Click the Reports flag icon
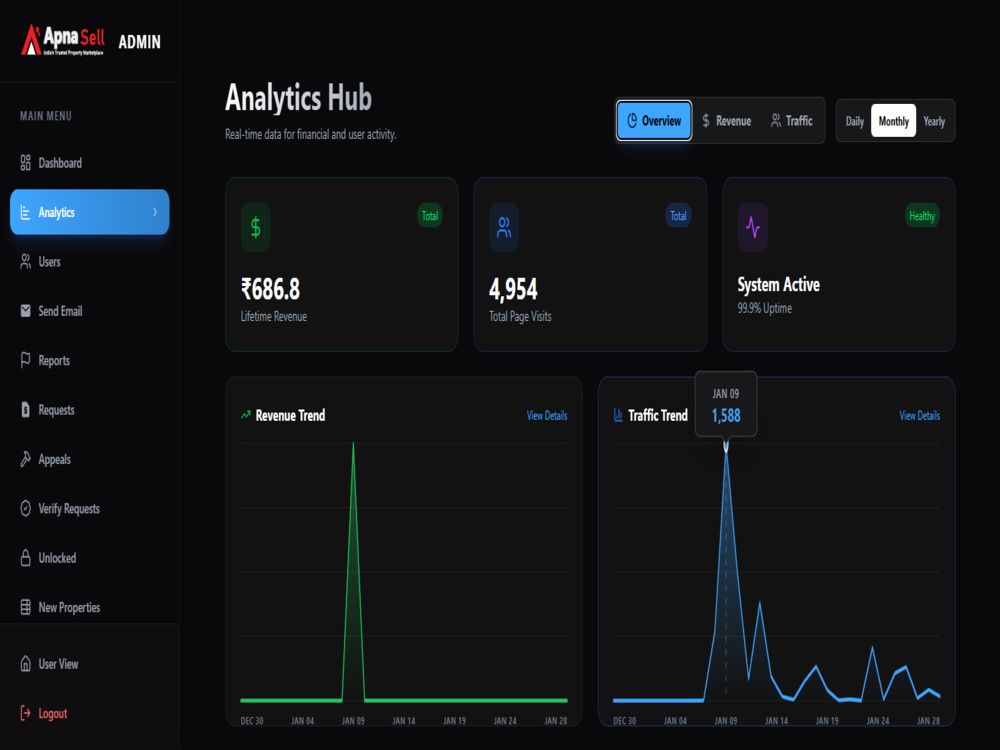 (x=26, y=360)
